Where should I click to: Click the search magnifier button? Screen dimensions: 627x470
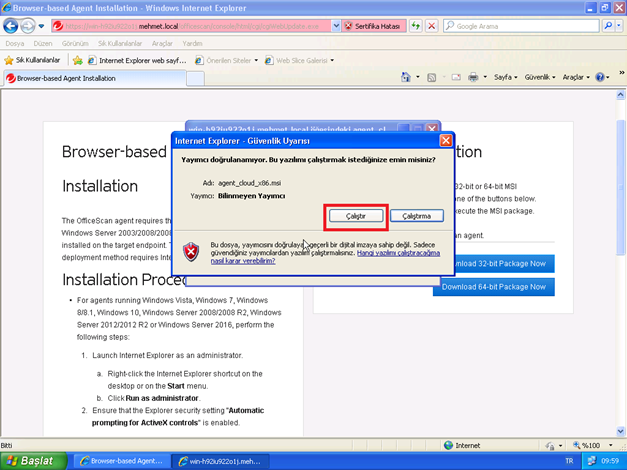tap(608, 26)
